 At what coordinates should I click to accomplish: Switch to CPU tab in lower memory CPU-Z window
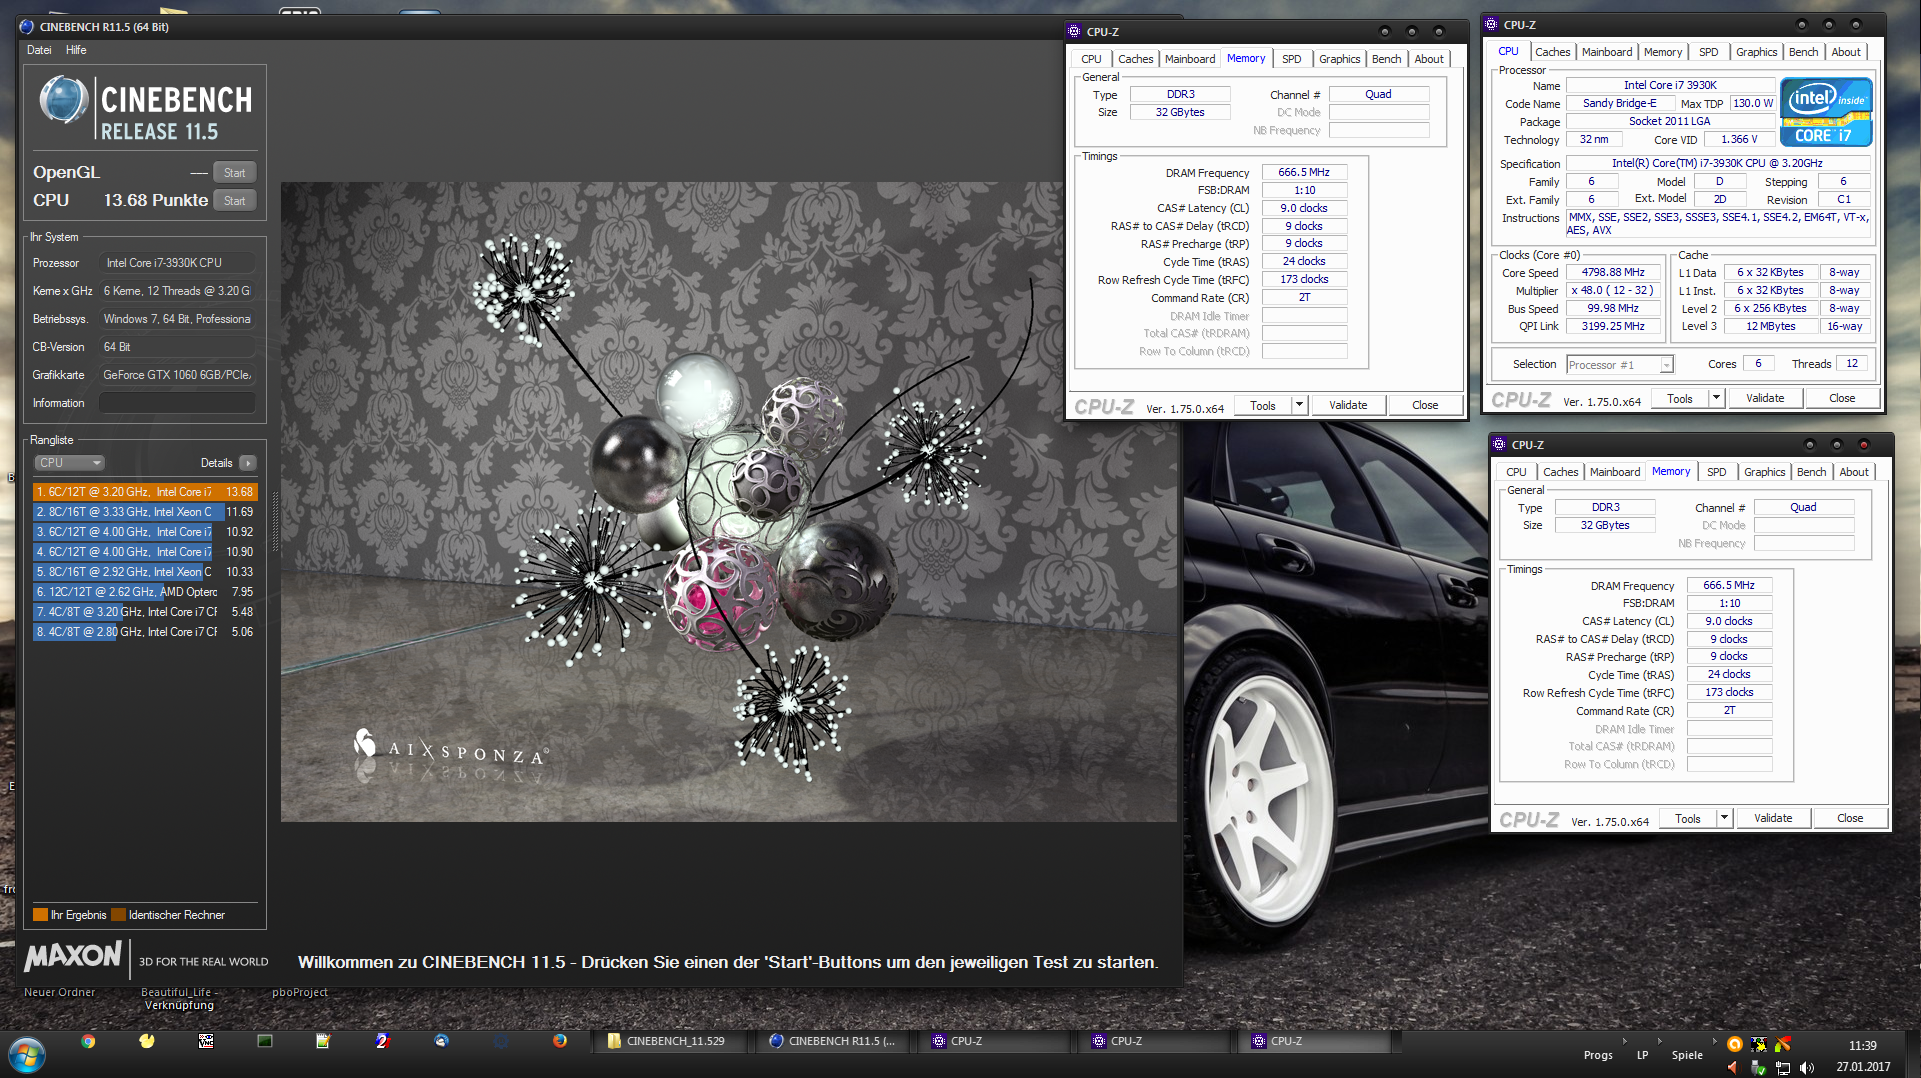pos(1516,472)
